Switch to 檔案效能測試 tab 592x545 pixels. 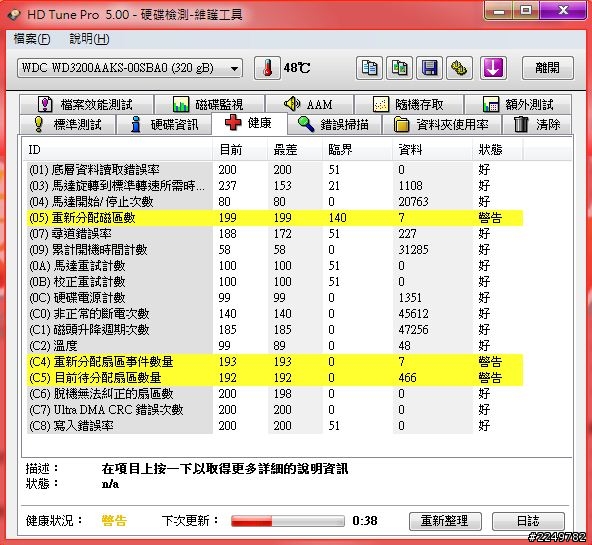coord(86,104)
